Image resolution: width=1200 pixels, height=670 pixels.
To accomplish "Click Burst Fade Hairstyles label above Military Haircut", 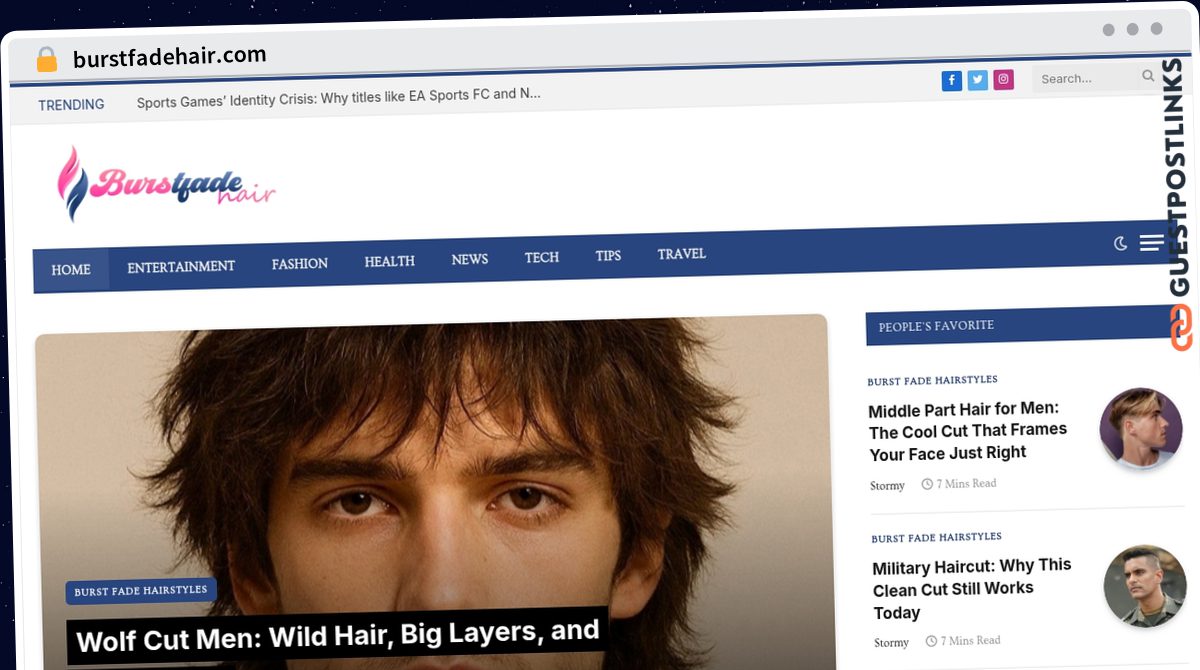I will click(936, 538).
